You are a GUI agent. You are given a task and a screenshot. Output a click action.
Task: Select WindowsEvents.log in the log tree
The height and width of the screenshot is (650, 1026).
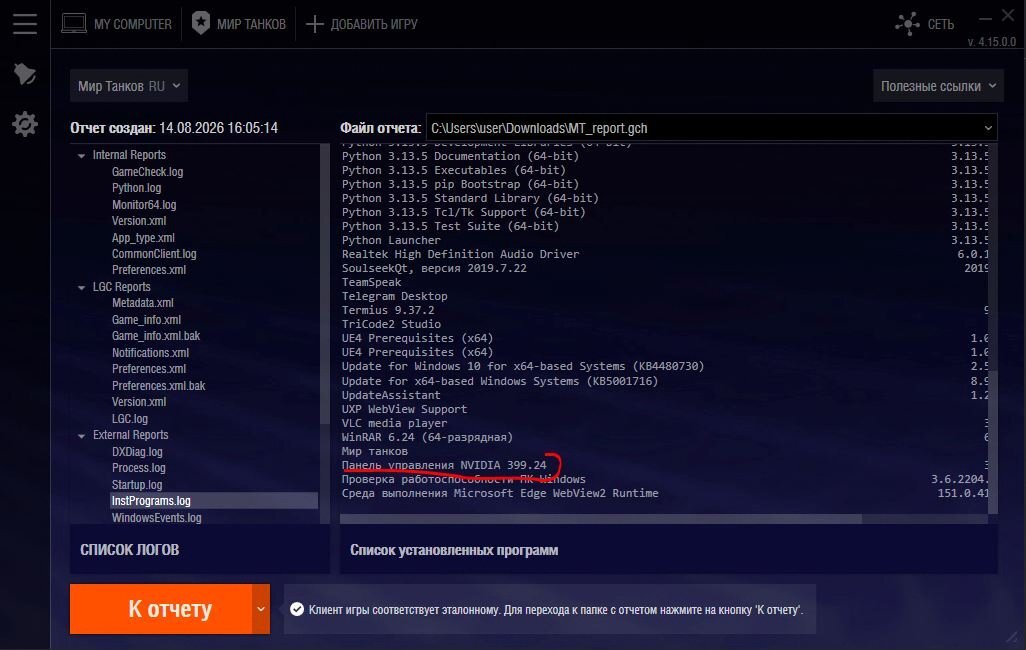click(156, 518)
